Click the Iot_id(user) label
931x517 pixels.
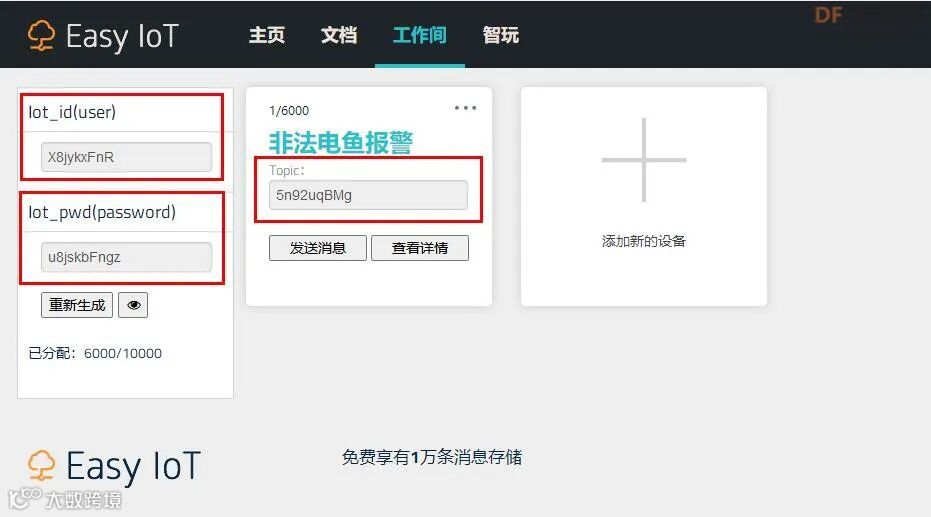72,112
